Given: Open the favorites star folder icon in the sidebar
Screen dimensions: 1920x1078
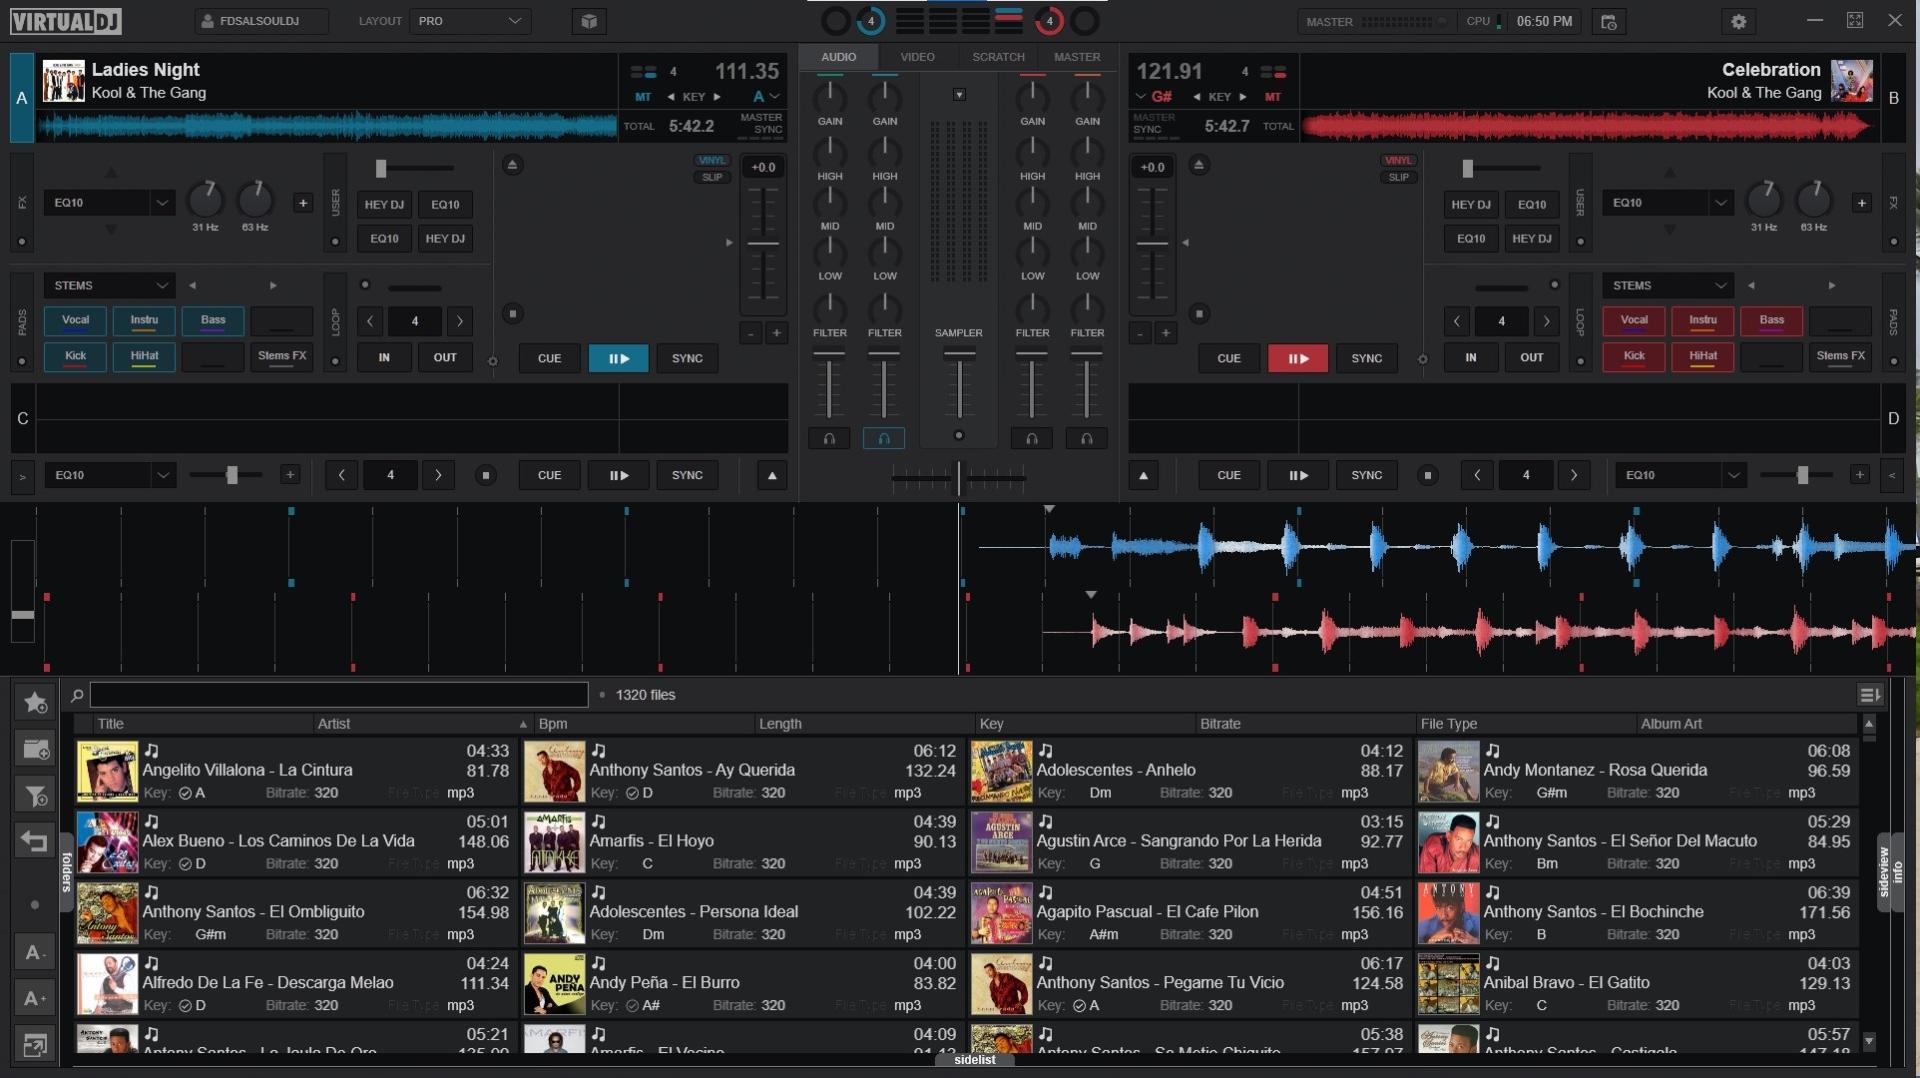Looking at the screenshot, I should pos(35,703).
